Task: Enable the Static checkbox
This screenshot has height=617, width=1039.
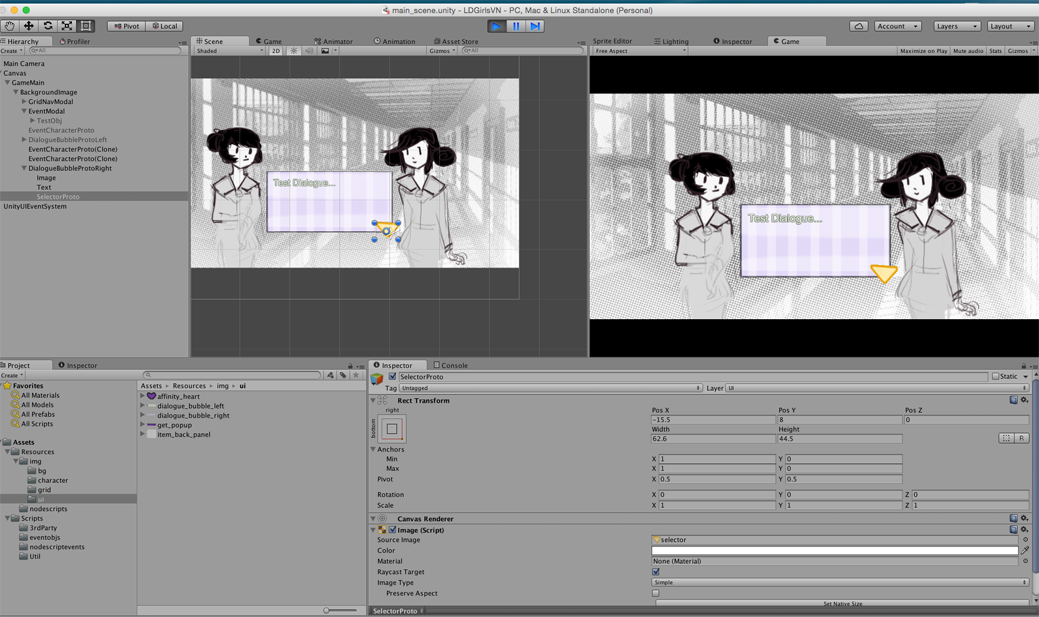Action: click(995, 376)
